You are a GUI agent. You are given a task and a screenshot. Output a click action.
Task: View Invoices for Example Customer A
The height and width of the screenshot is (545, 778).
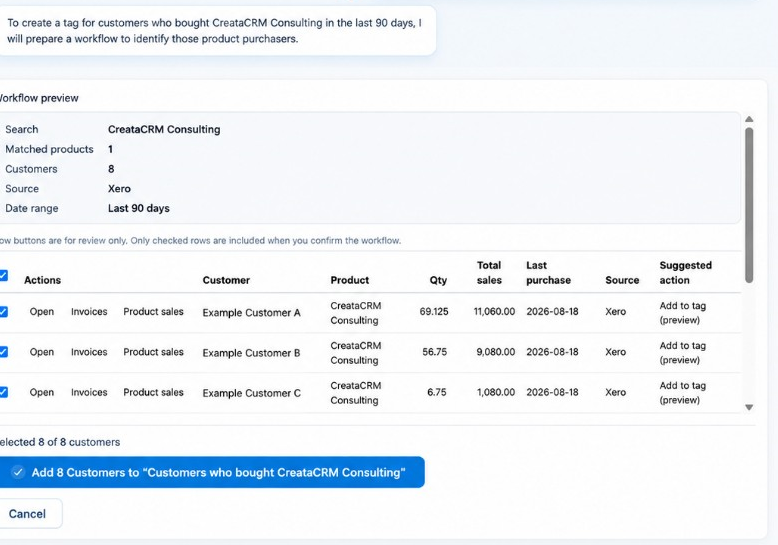tap(89, 312)
